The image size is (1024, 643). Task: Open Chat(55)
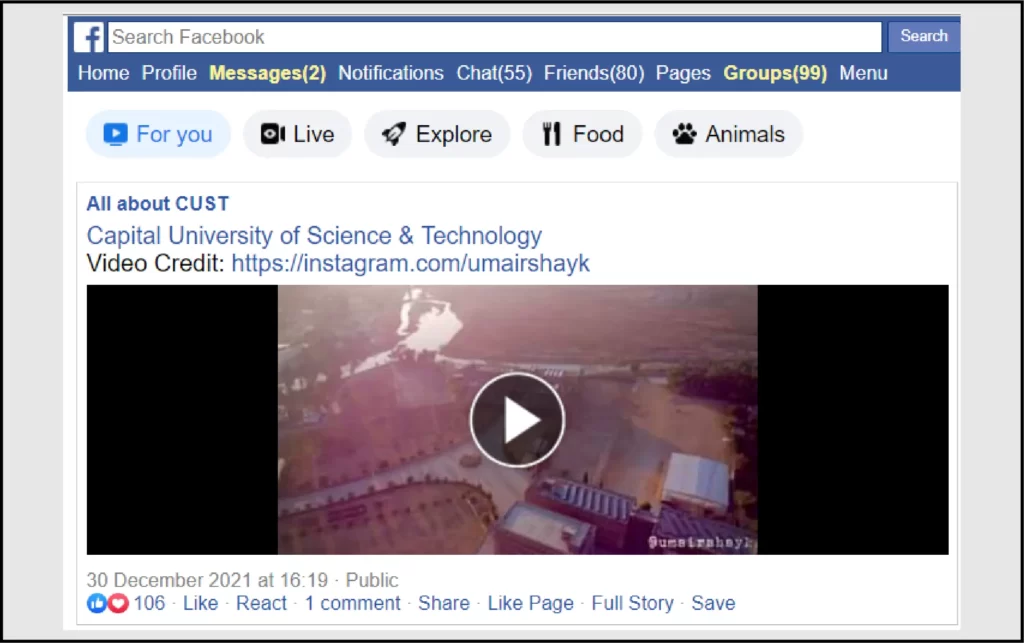point(494,73)
